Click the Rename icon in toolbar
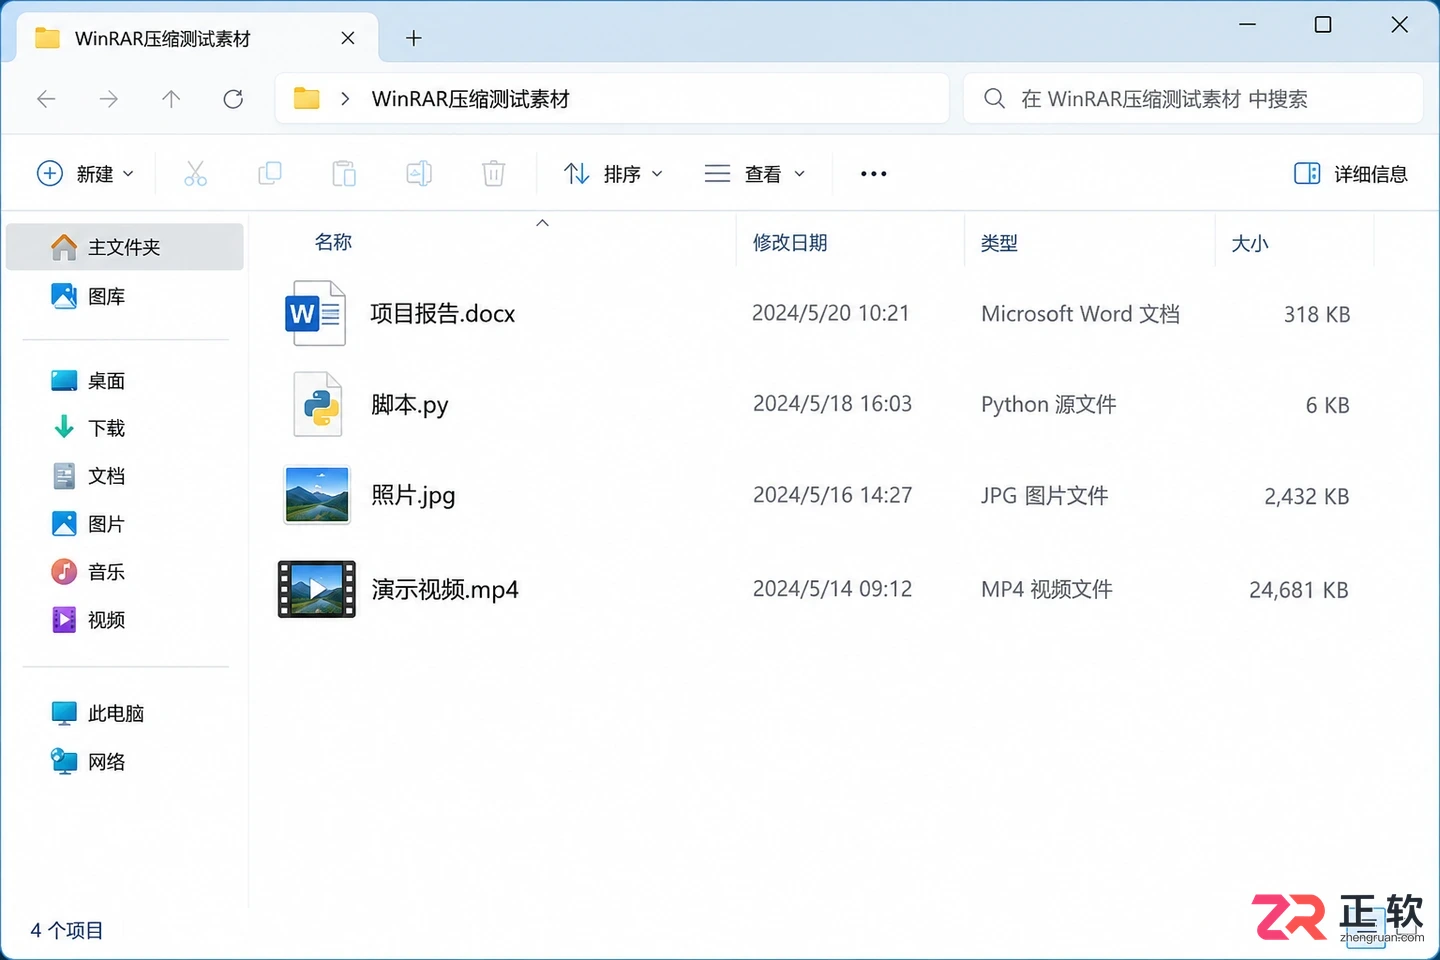 coord(419,174)
